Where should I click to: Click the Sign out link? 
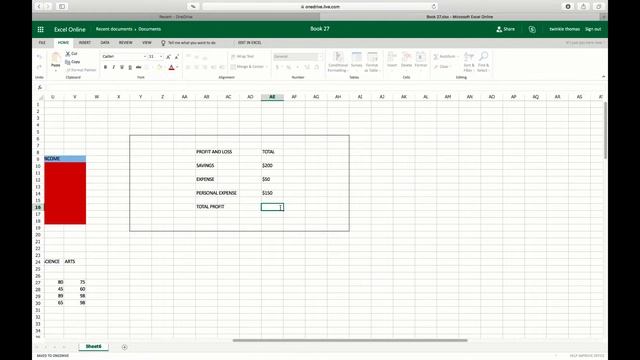click(593, 29)
